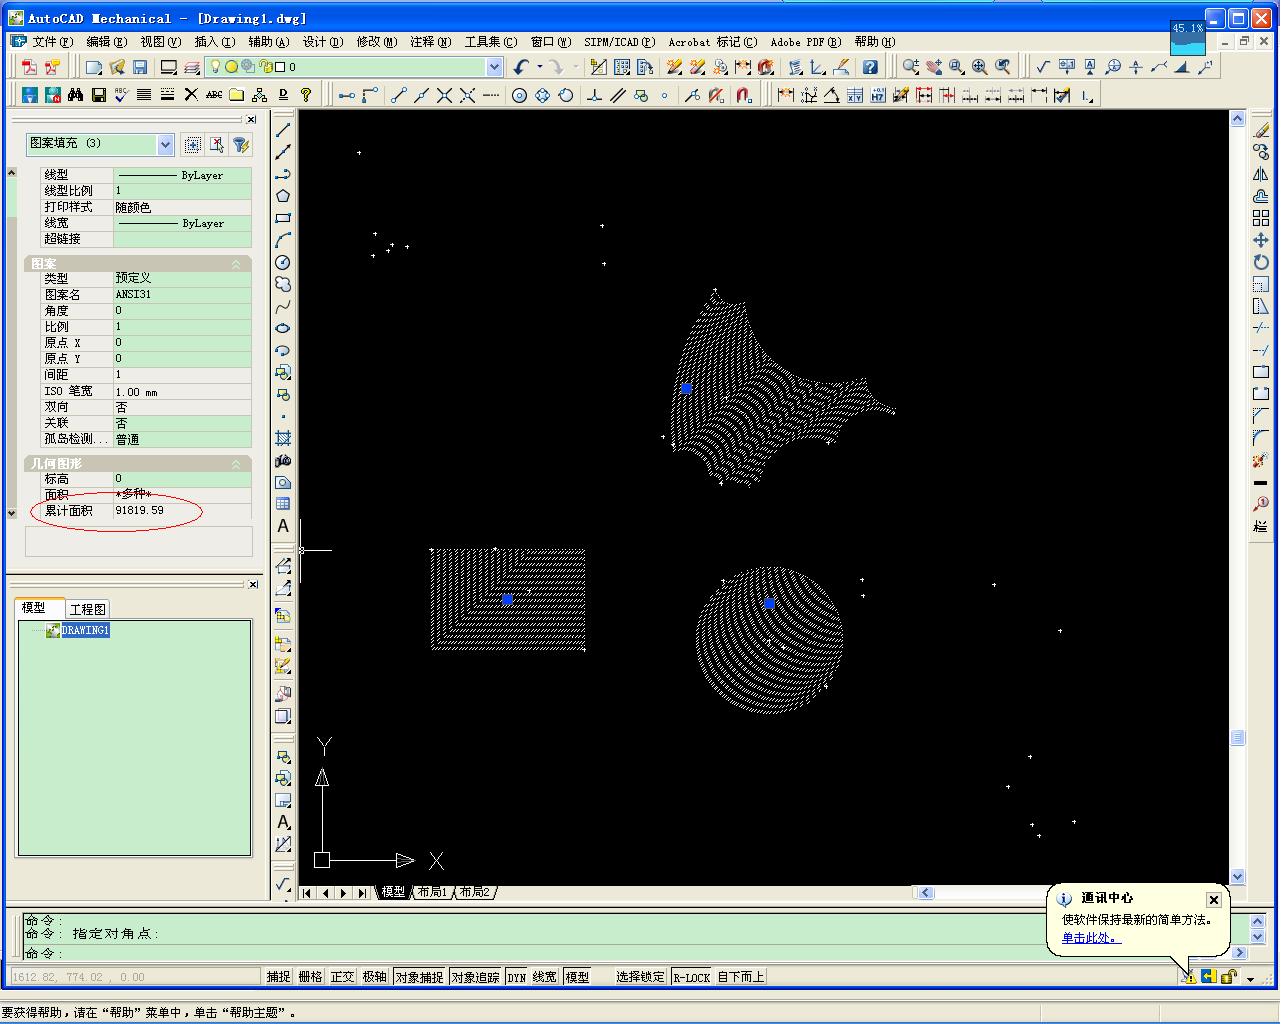This screenshot has width=1282, height=1024.
Task: Open the Undo history dropdown arrow
Action: click(x=539, y=67)
